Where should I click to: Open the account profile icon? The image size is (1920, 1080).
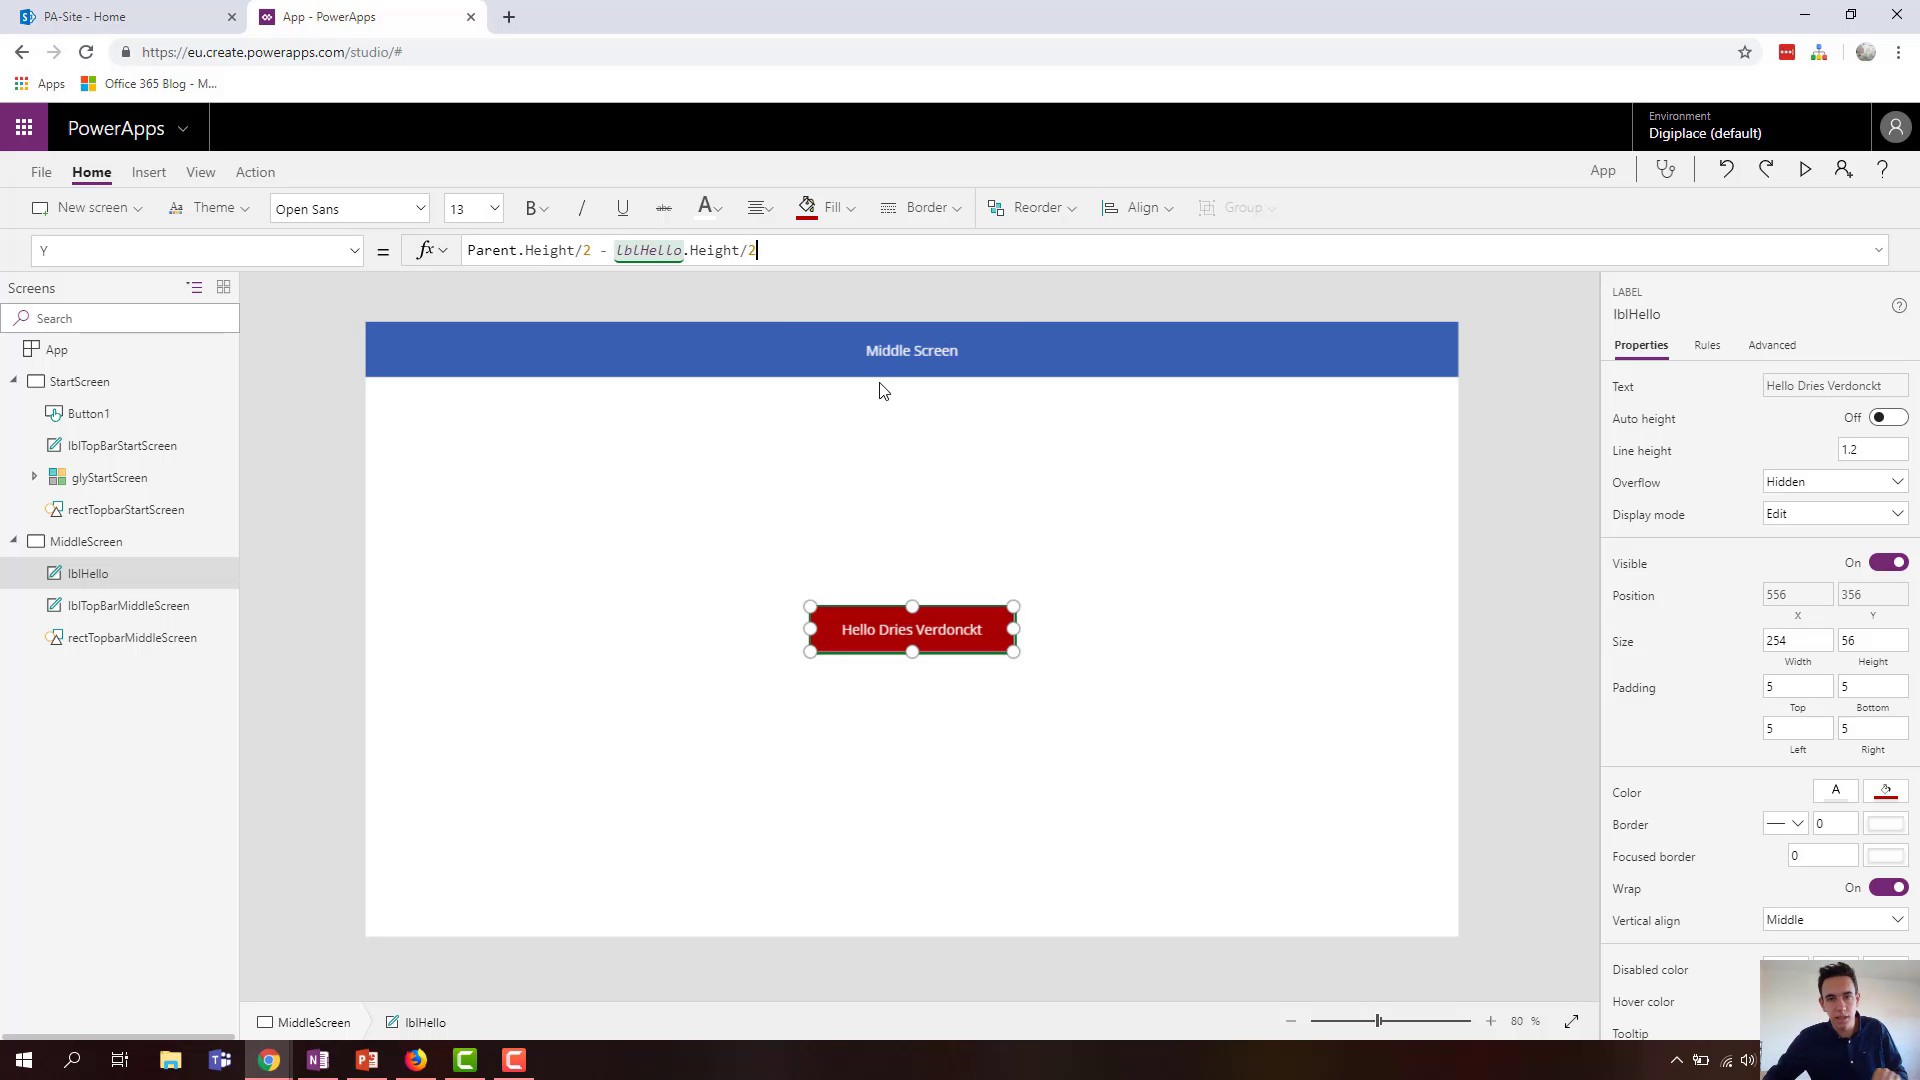1895,127
